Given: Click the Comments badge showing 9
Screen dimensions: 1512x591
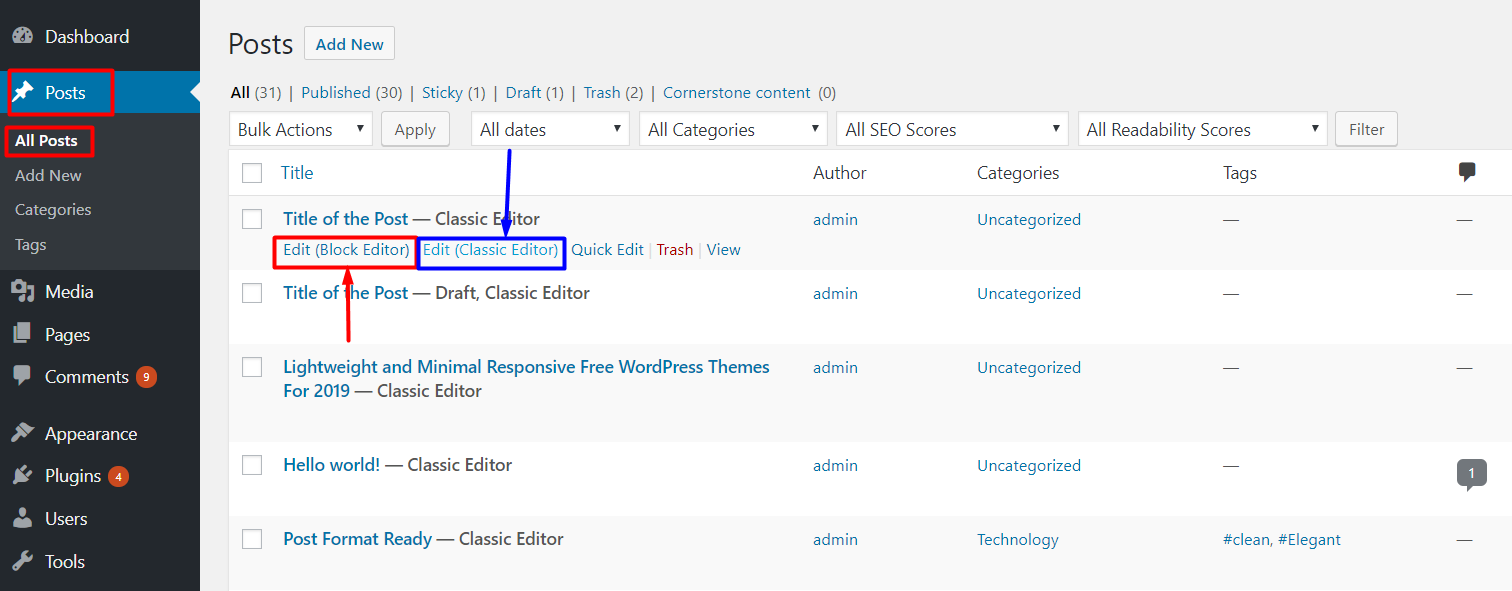Looking at the screenshot, I should [147, 377].
